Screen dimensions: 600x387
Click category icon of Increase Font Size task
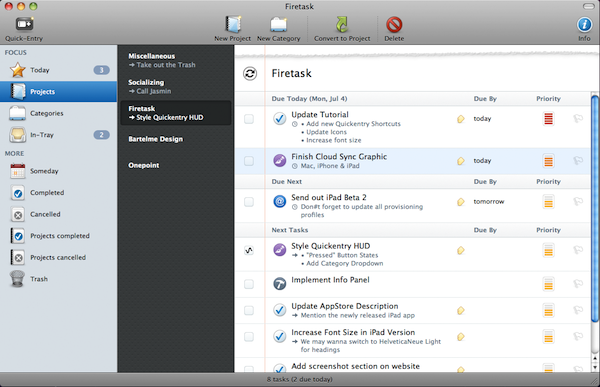280,336
